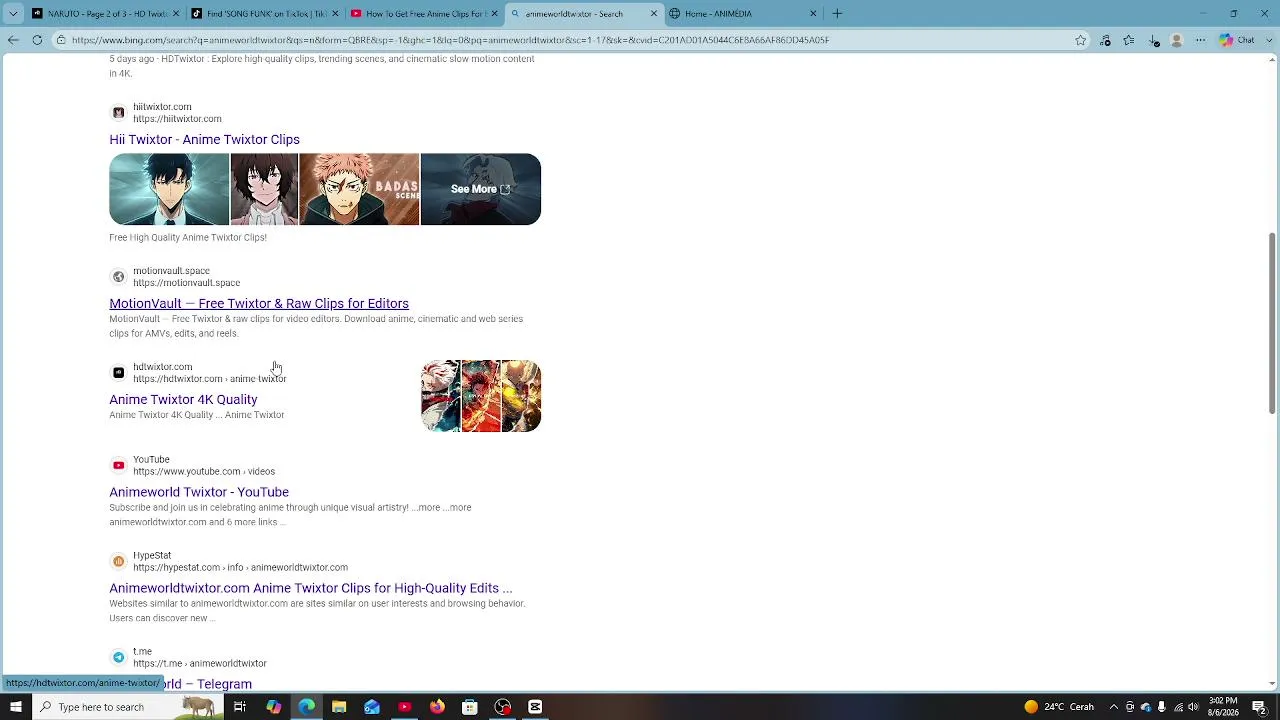Click the hdtwixtor.com site favicon
This screenshot has height=720, width=1280.
tap(118, 373)
